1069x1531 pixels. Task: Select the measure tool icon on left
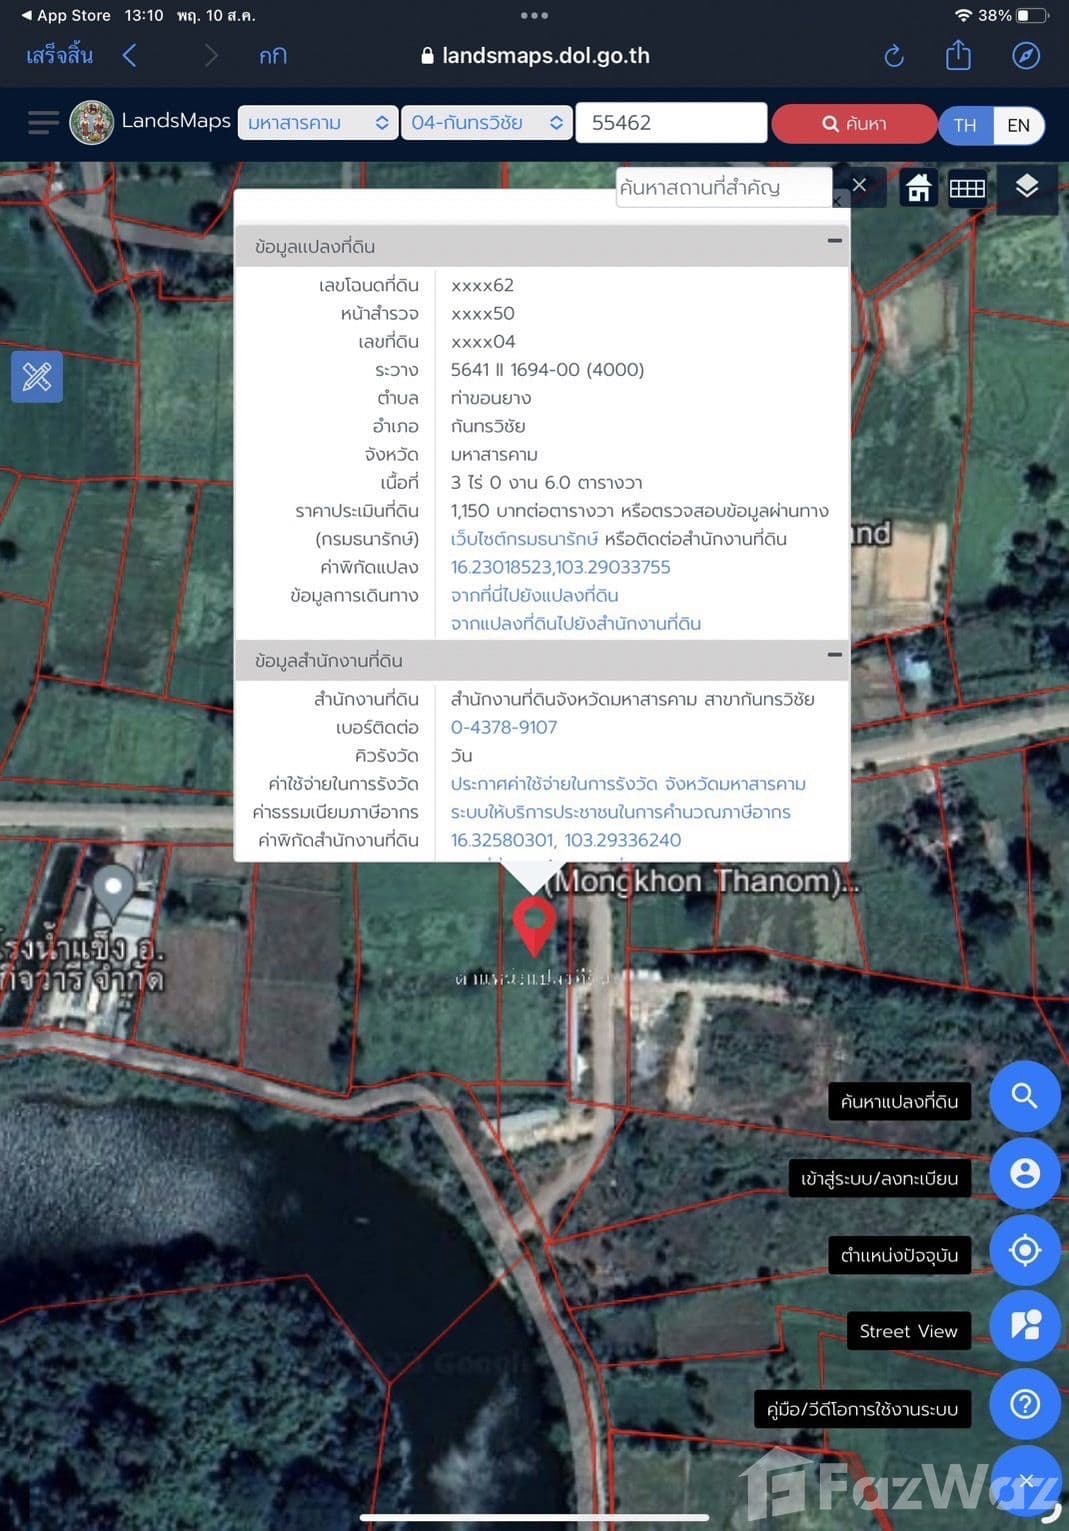[37, 377]
